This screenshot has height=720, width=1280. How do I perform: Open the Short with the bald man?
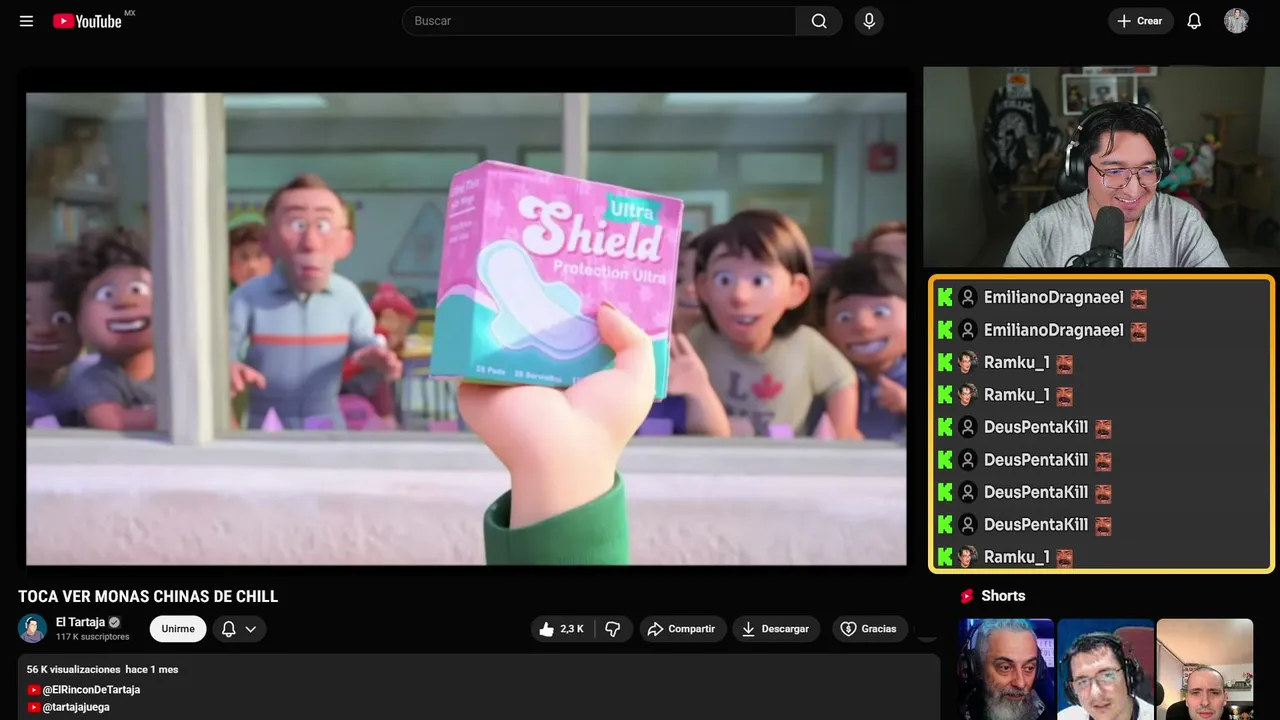coord(1205,669)
